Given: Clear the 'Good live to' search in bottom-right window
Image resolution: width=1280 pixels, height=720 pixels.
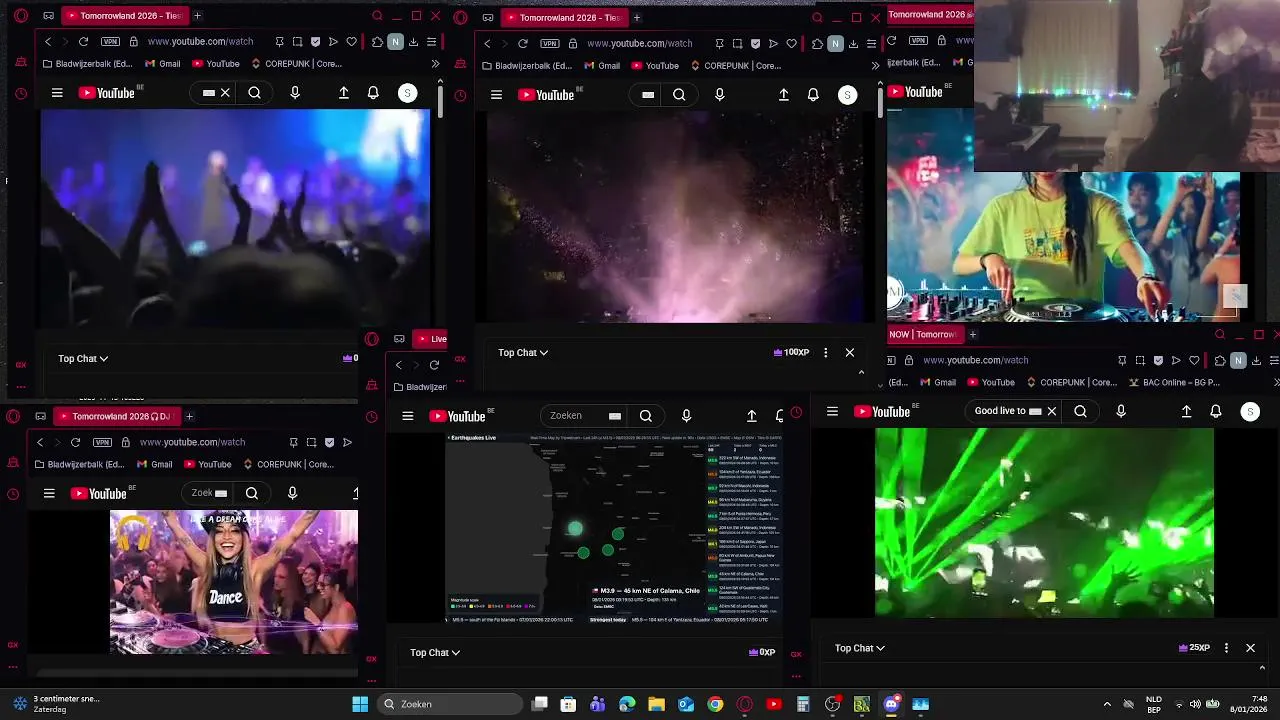Looking at the screenshot, I should pos(1051,411).
